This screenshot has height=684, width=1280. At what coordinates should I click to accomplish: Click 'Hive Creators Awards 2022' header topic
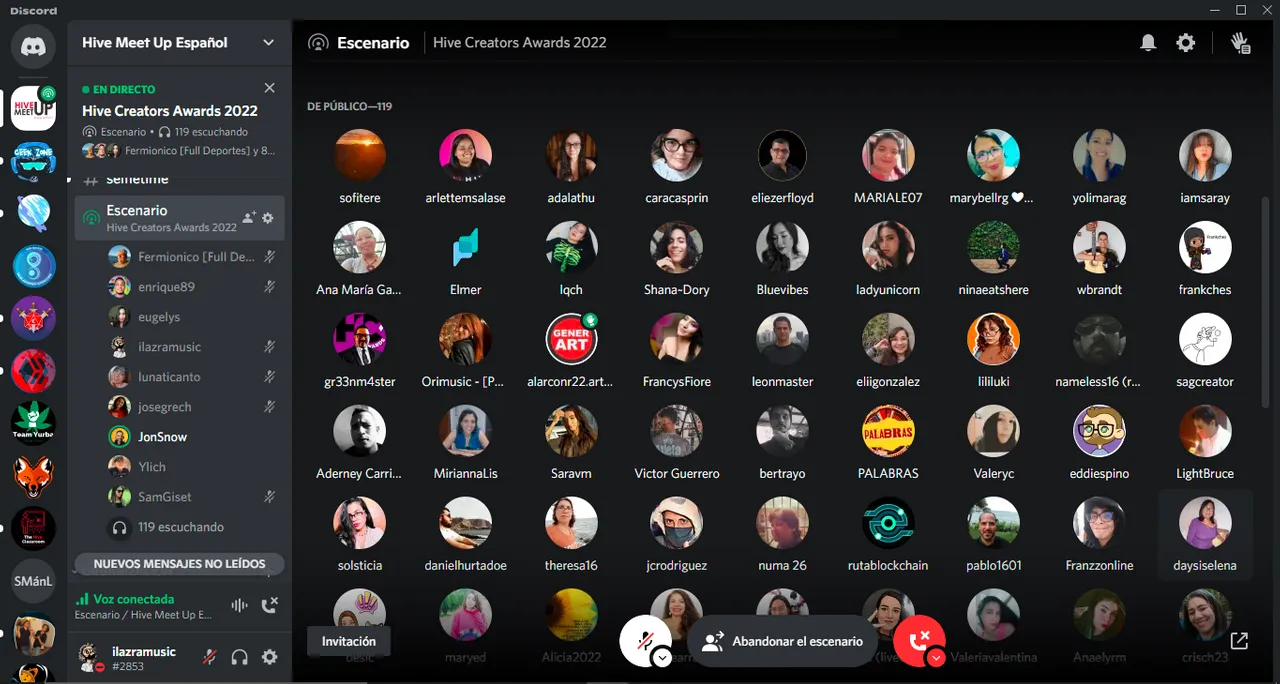(520, 43)
